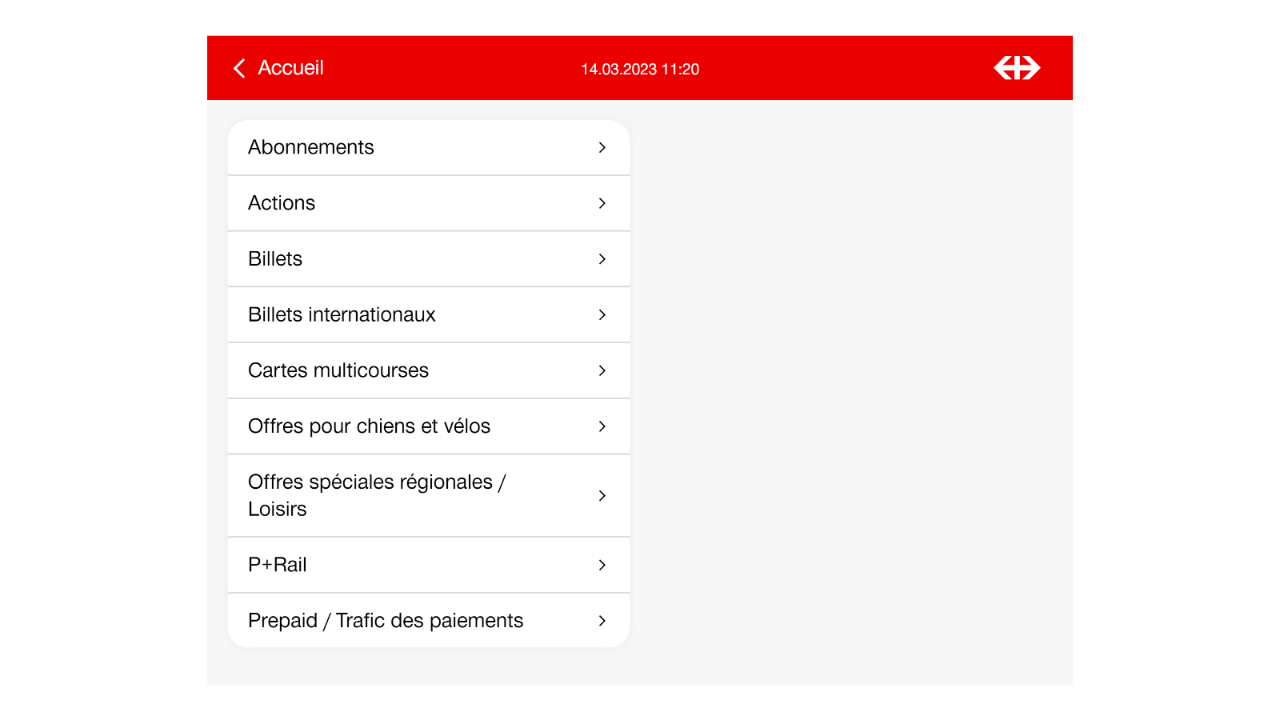Viewport: 1280px width, 720px height.
Task: Expand Abonnements using its chevron arrow
Action: 602,147
